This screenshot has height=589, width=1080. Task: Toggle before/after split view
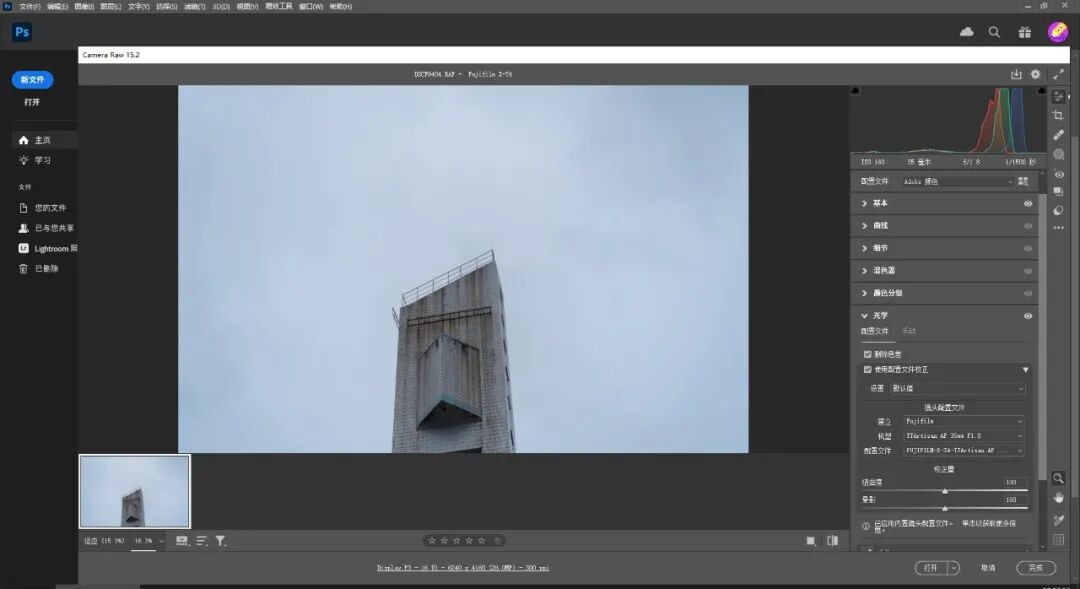tap(832, 541)
